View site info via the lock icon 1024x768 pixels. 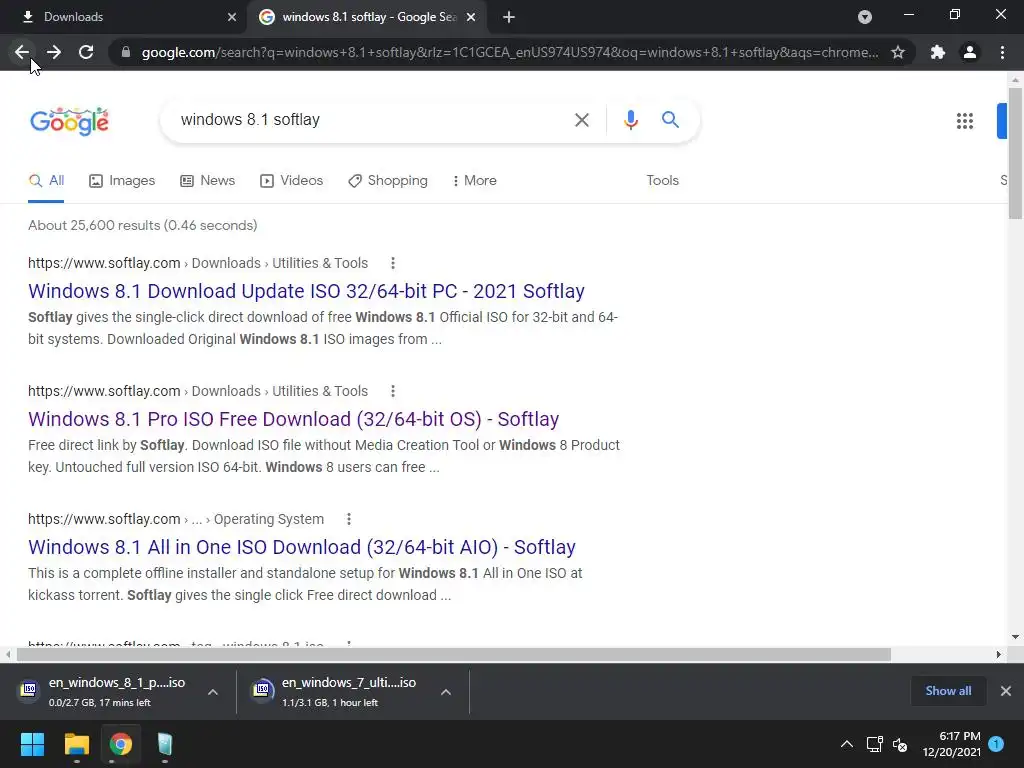click(126, 52)
